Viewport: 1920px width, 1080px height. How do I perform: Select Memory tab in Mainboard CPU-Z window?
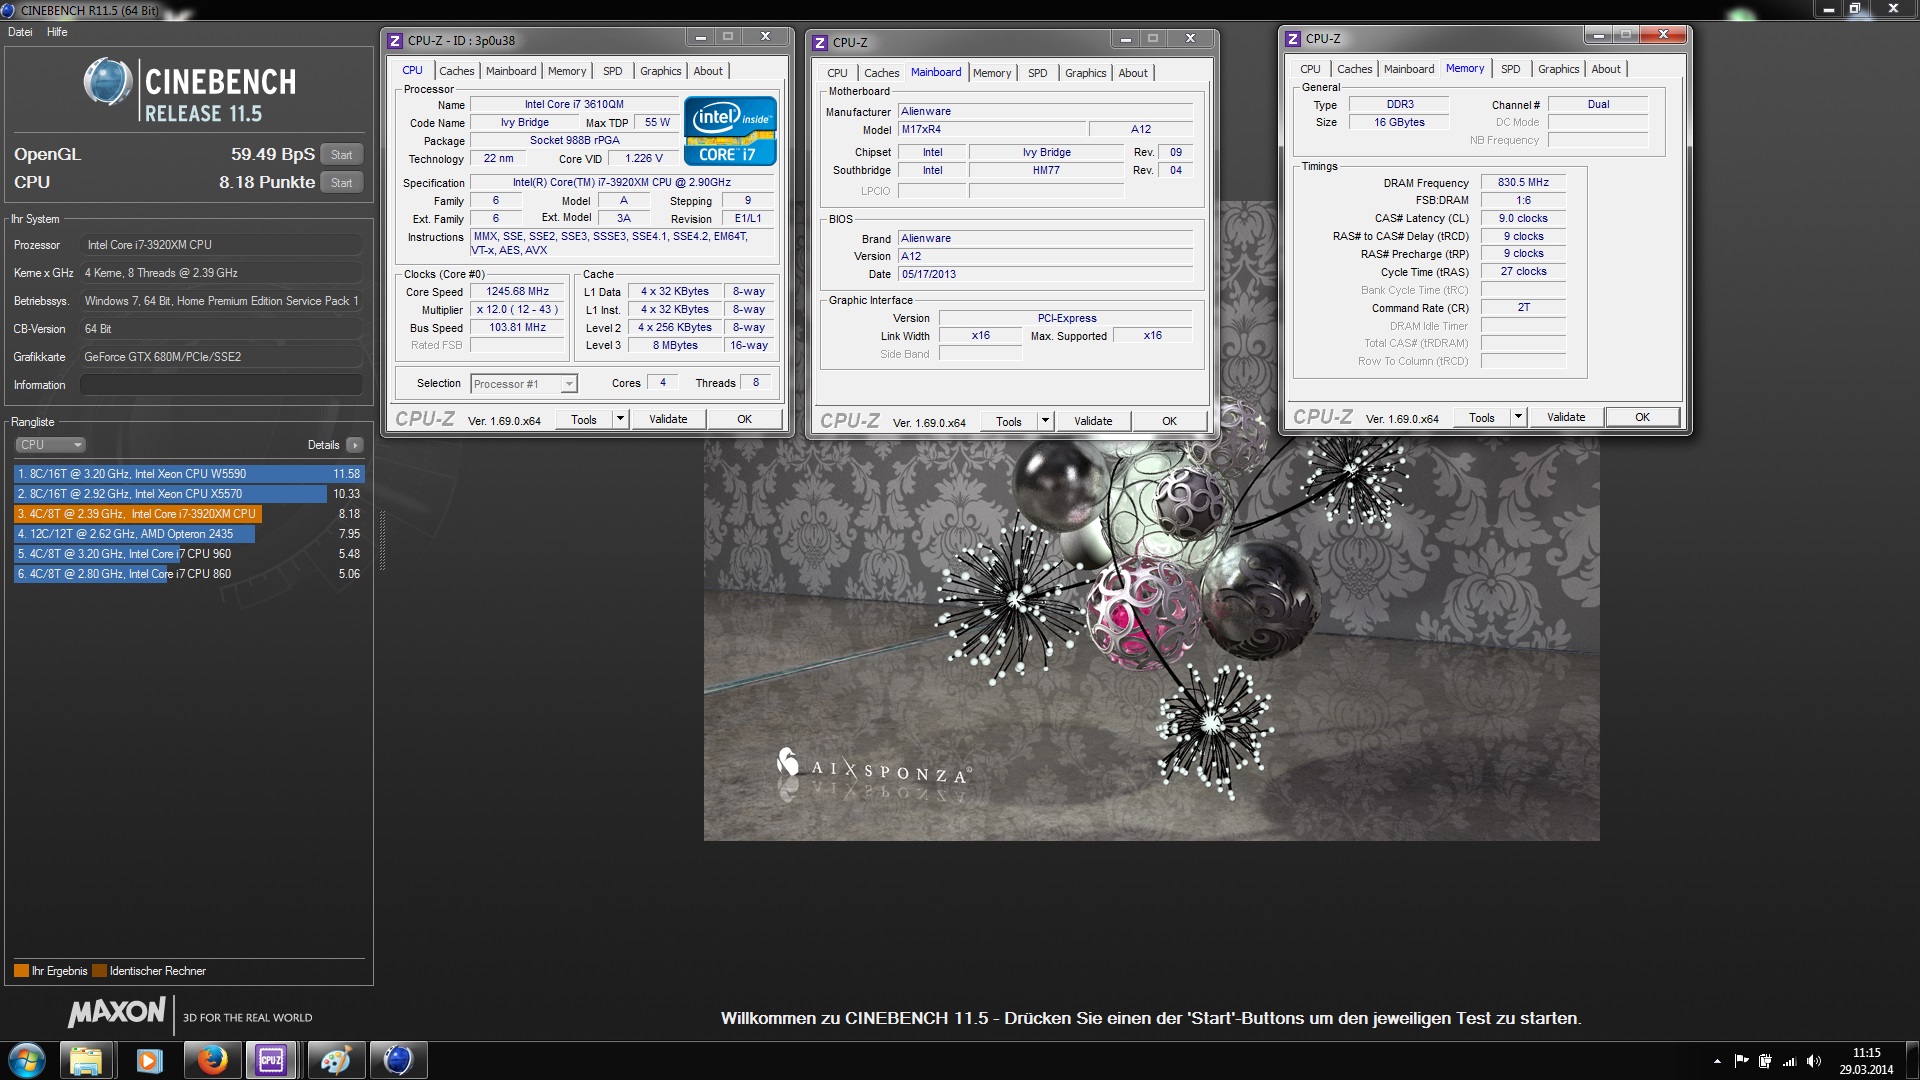pos(992,73)
